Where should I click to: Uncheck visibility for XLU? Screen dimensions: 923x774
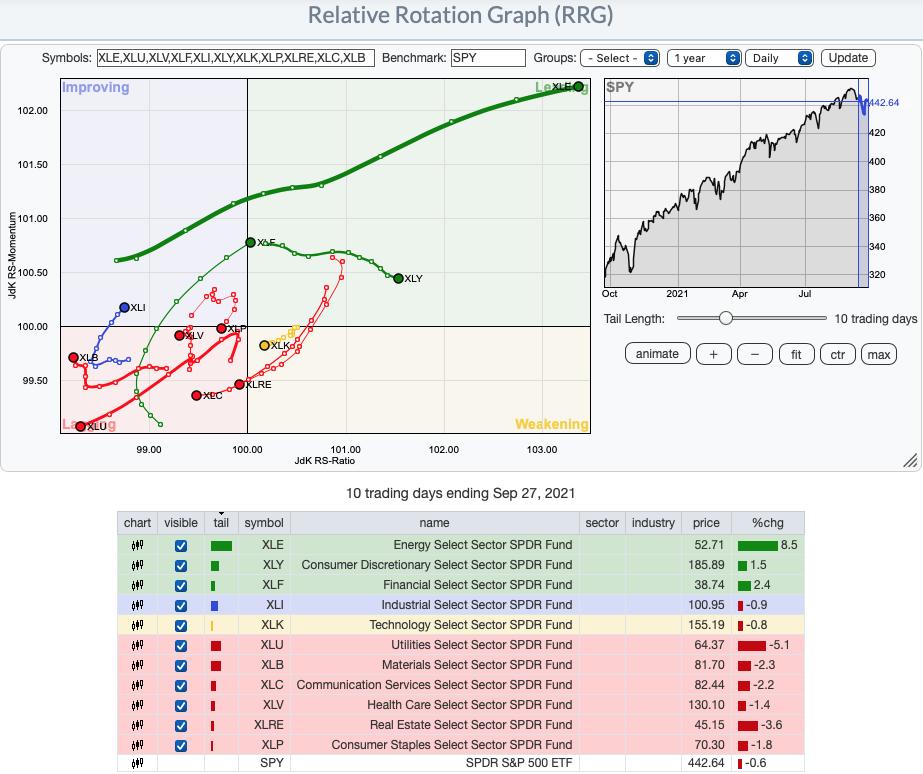click(181, 646)
